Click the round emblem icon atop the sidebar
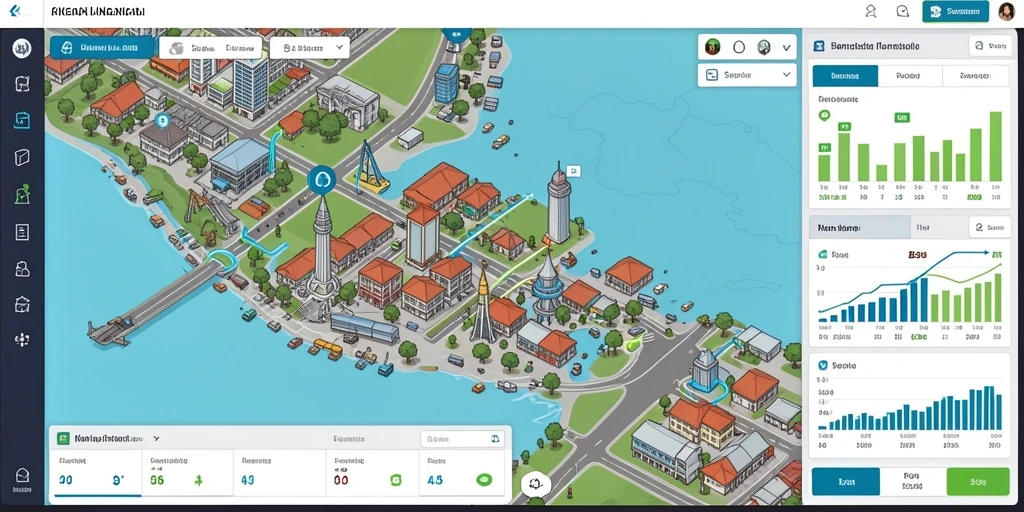1024x512 pixels. pos(22,48)
